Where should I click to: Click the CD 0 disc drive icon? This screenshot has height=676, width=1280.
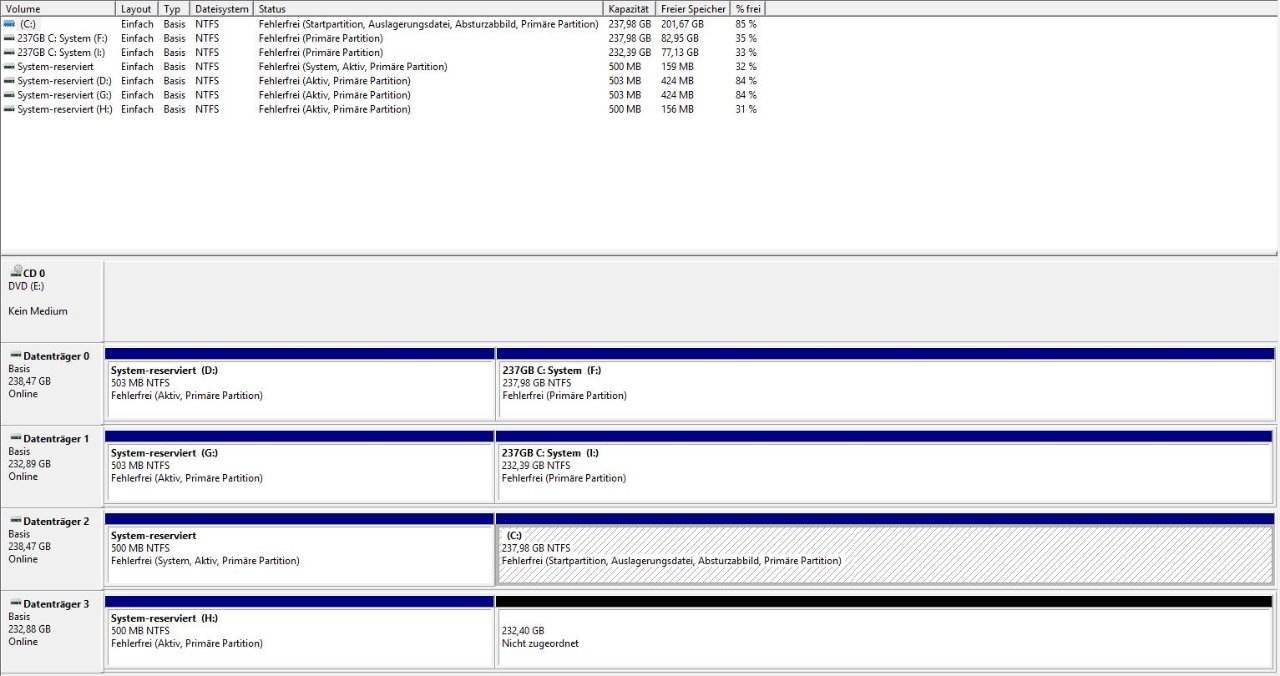[15, 271]
